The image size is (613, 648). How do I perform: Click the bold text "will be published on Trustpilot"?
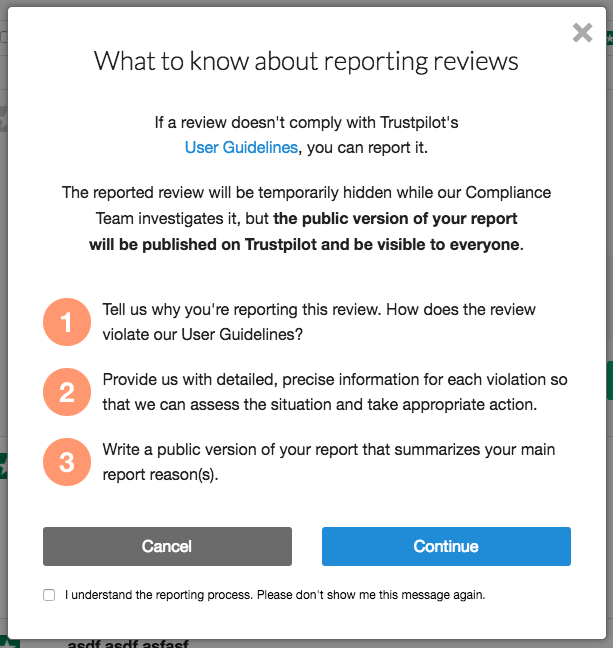tap(203, 245)
